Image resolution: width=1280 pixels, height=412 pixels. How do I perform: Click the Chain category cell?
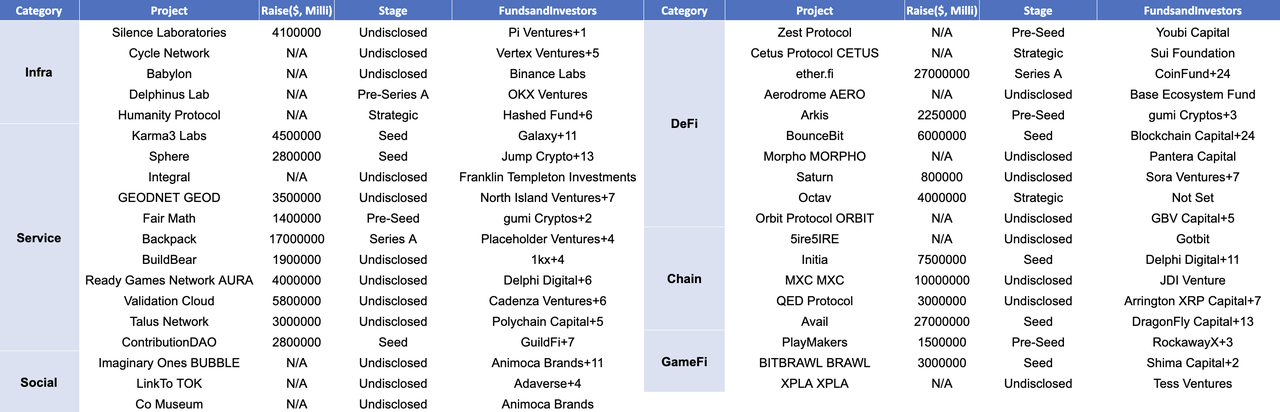point(684,279)
